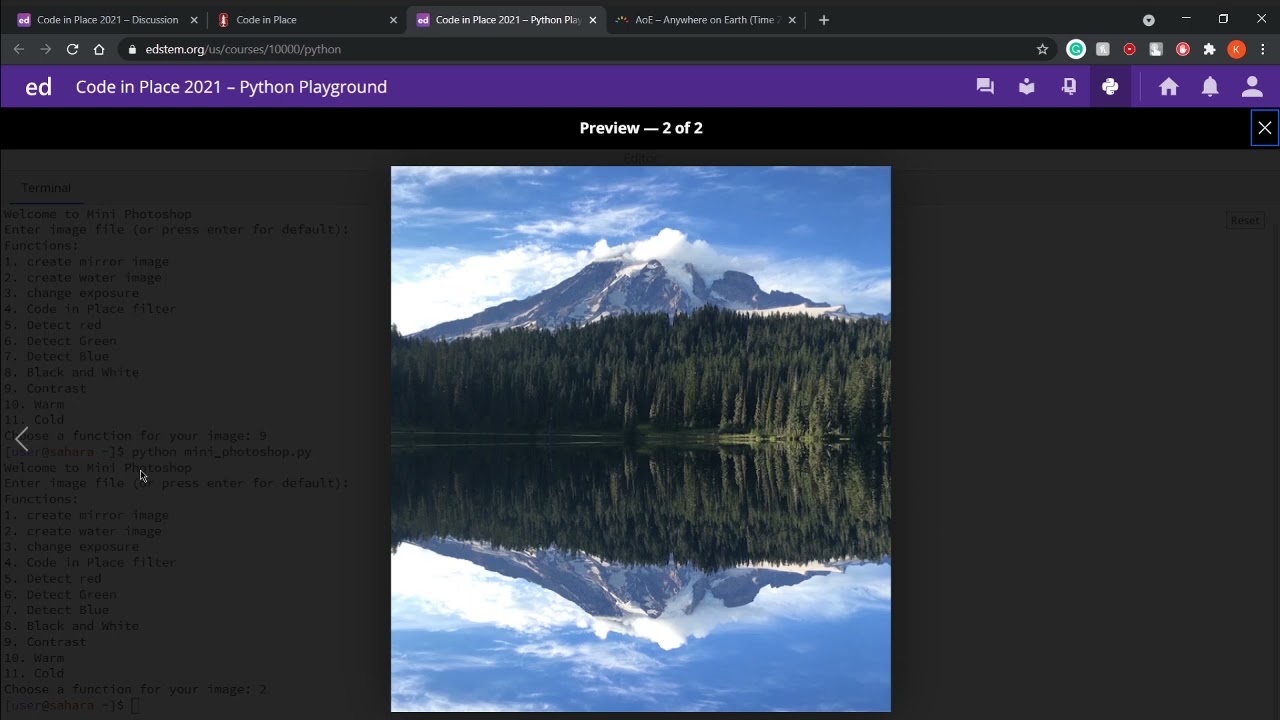Open the tab search dropdown

point(1149,20)
